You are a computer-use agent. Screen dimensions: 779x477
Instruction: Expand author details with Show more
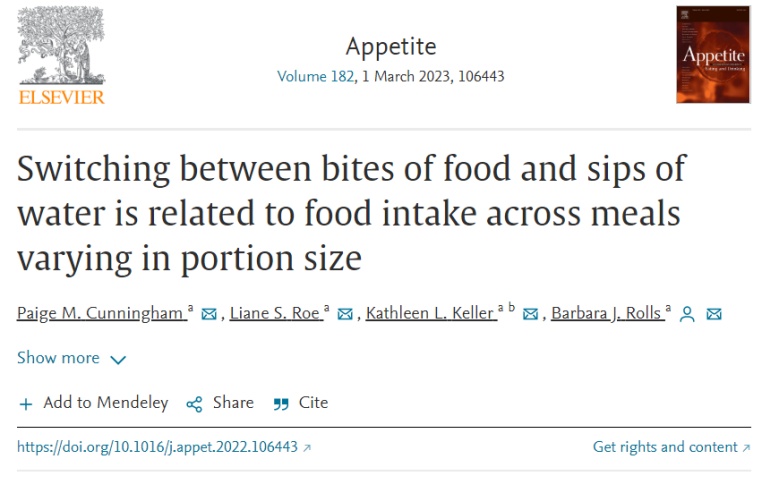pos(58,358)
